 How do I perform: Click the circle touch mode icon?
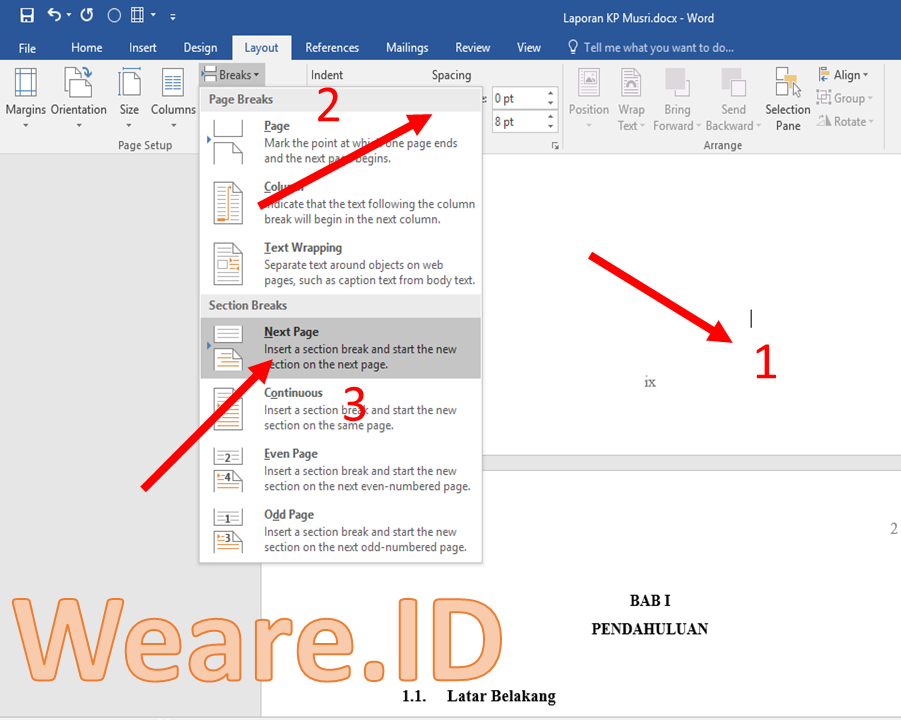114,16
